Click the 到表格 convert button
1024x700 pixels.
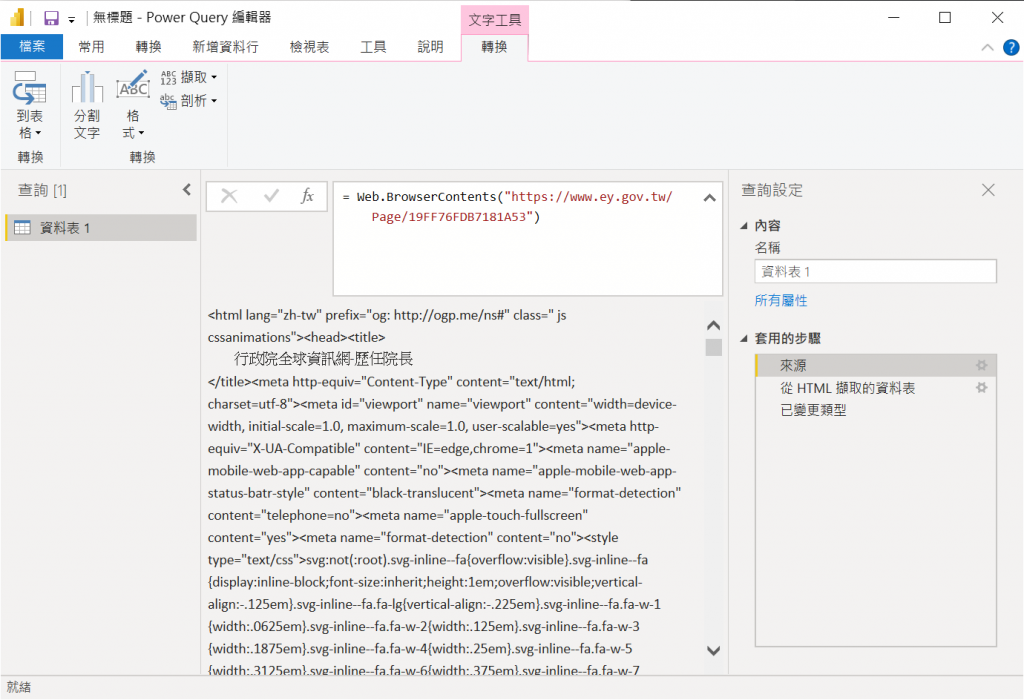pyautogui.click(x=30, y=105)
